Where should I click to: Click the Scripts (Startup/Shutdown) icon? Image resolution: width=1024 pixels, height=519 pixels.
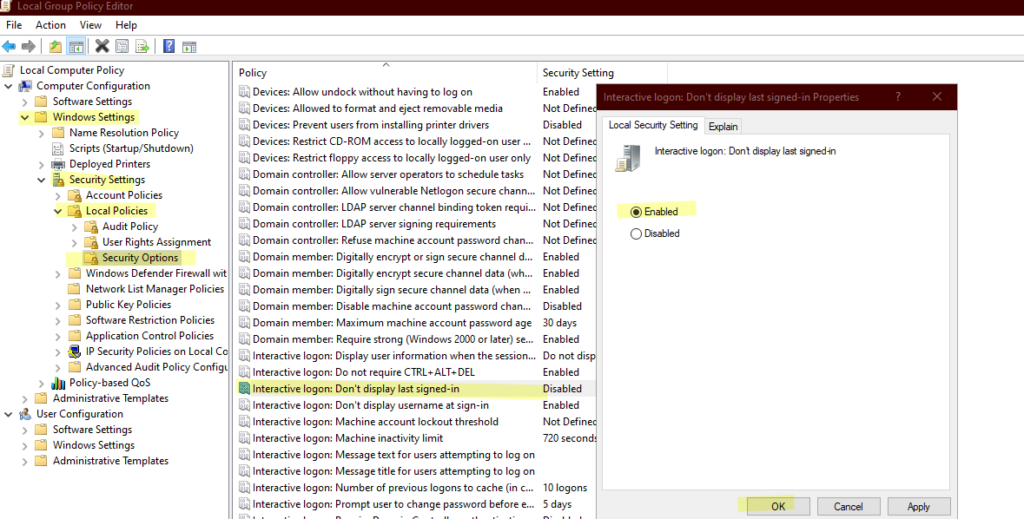(58, 148)
